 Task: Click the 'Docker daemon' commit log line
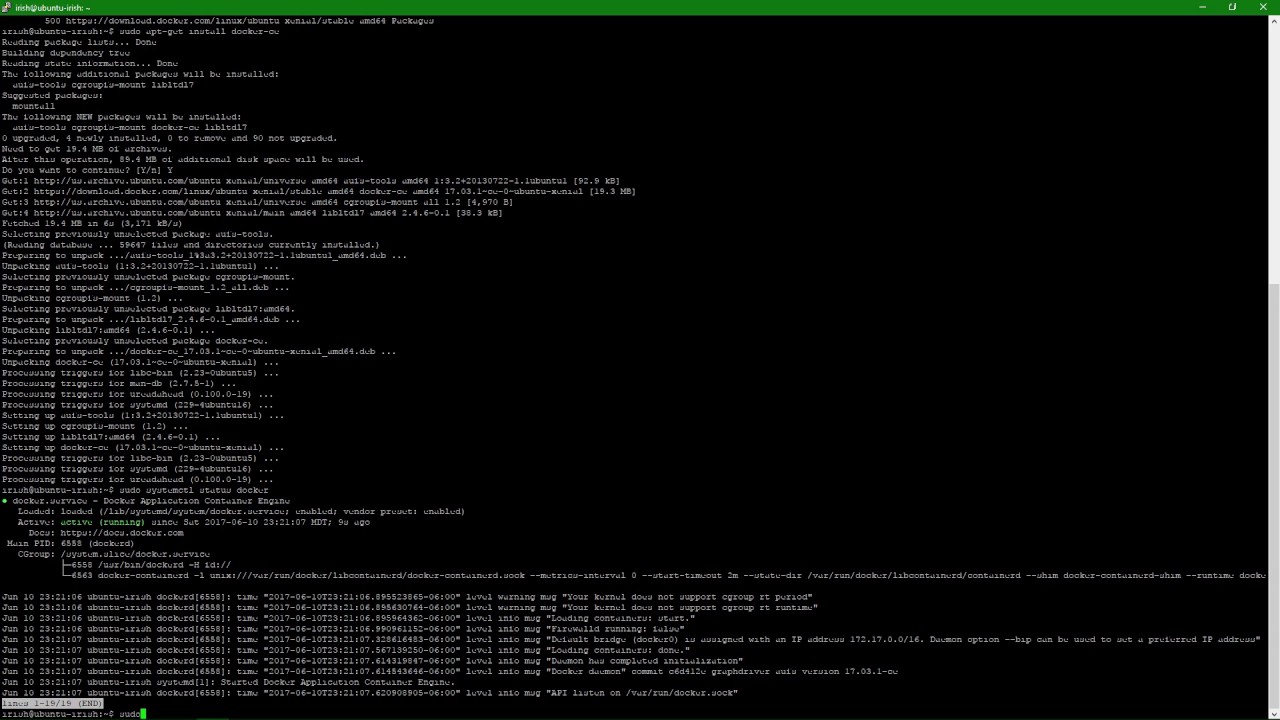pos(450,671)
